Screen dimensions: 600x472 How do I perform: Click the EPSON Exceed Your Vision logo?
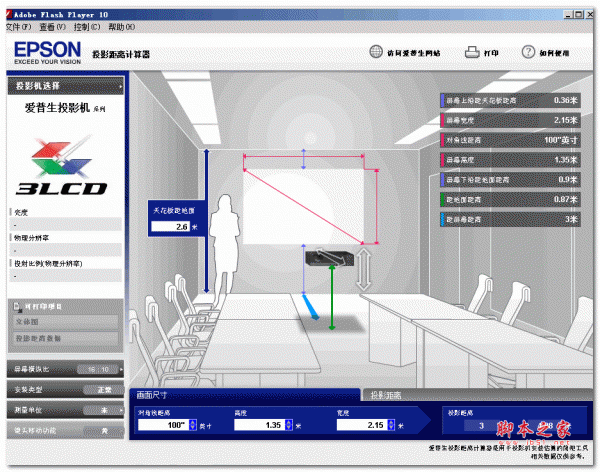tap(47, 52)
